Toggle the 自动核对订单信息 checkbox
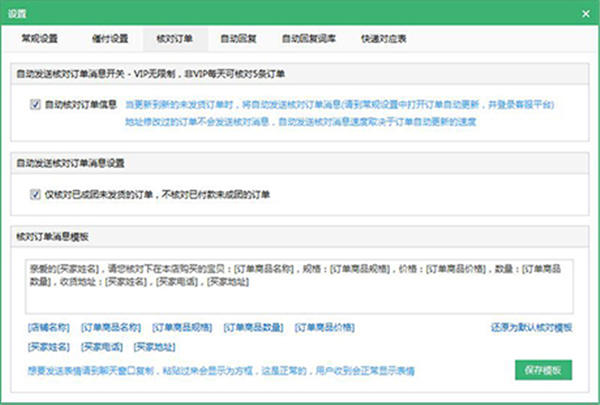Image resolution: width=600 pixels, height=405 pixels. tap(35, 104)
